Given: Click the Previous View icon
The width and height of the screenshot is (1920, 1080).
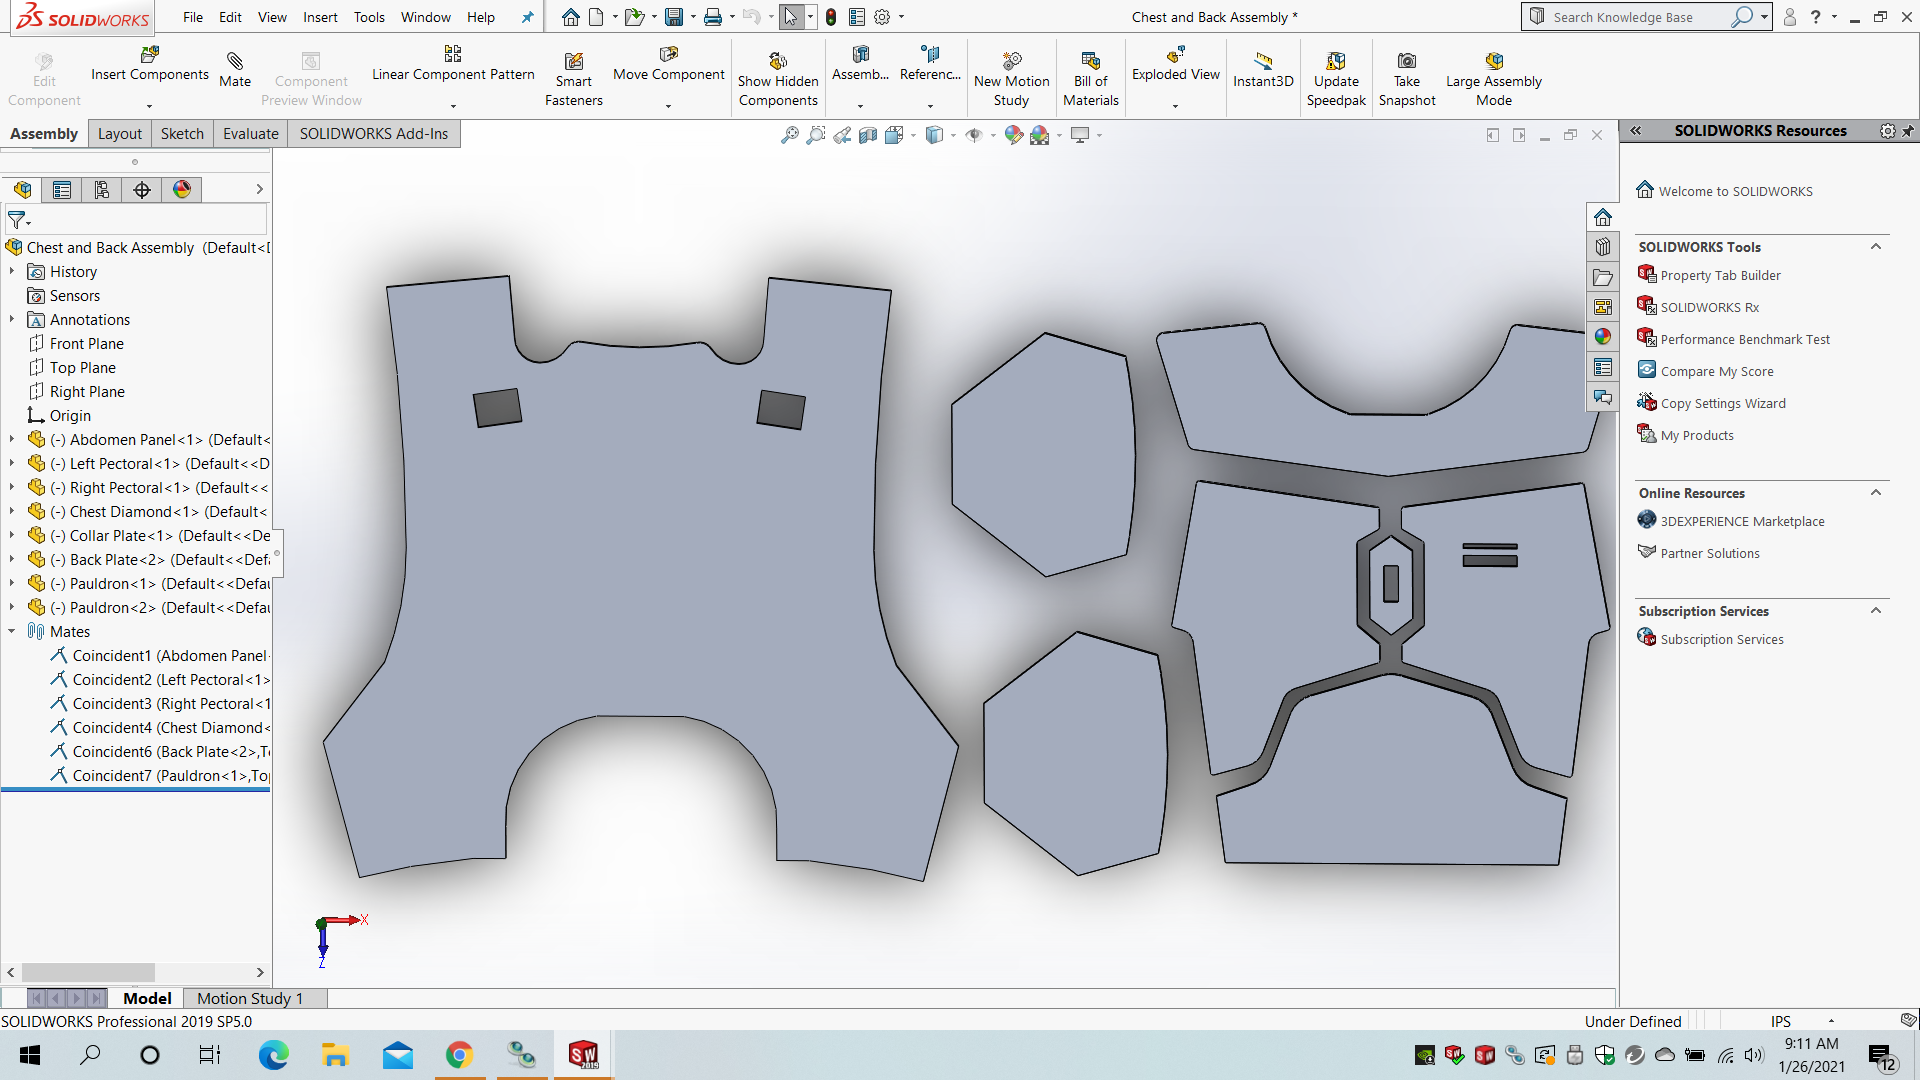Looking at the screenshot, I should point(842,135).
